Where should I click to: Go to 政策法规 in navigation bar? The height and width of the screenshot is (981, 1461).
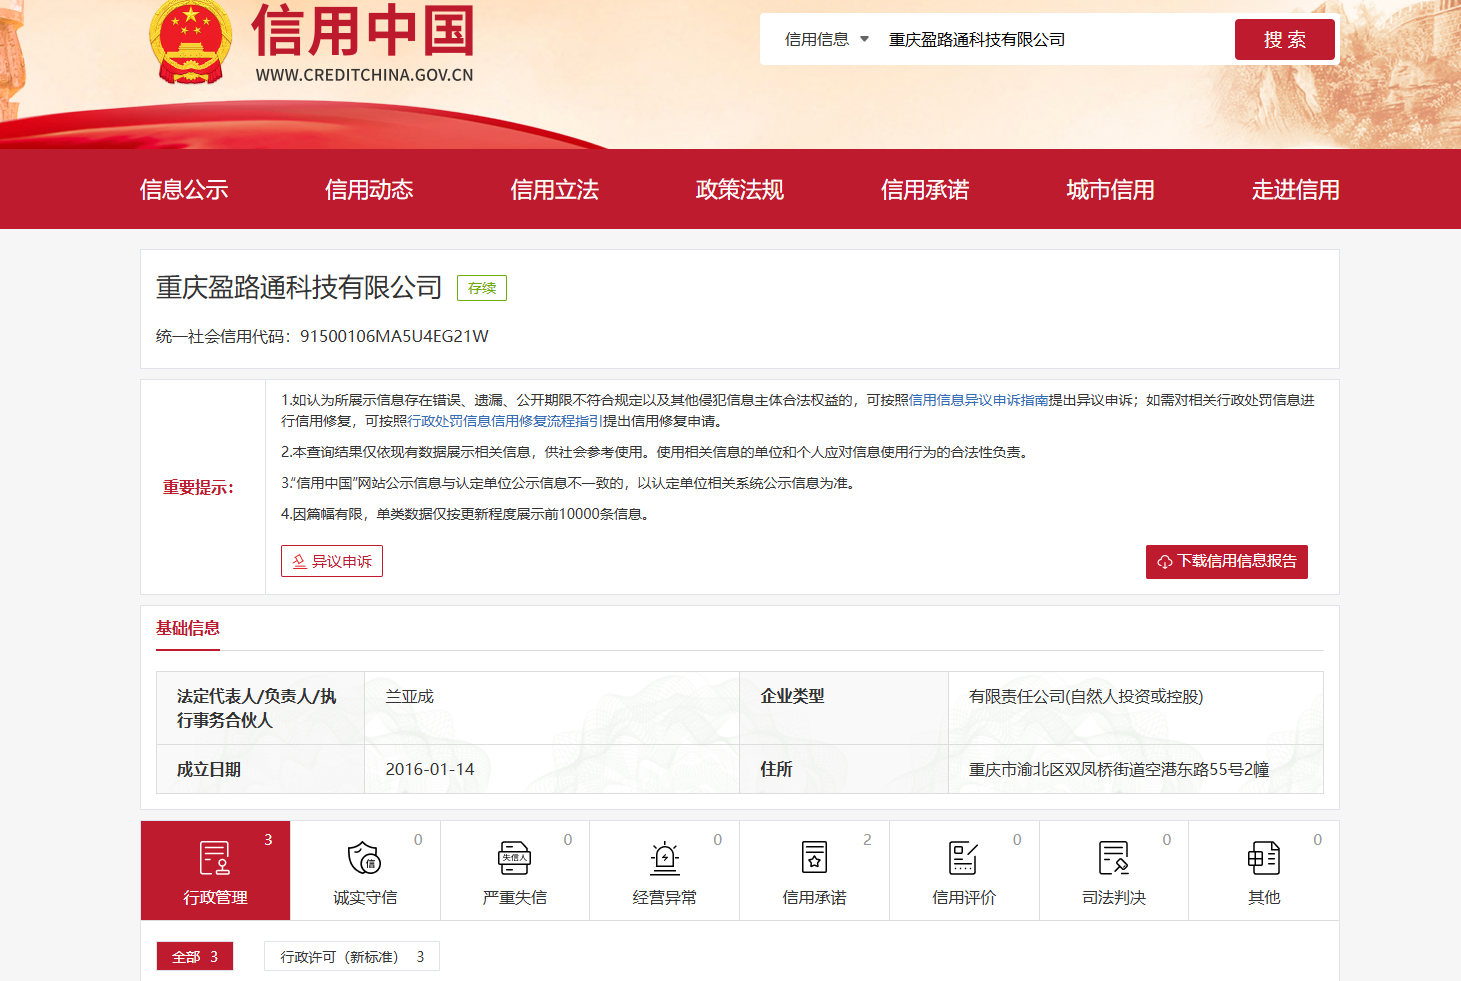pyautogui.click(x=739, y=190)
